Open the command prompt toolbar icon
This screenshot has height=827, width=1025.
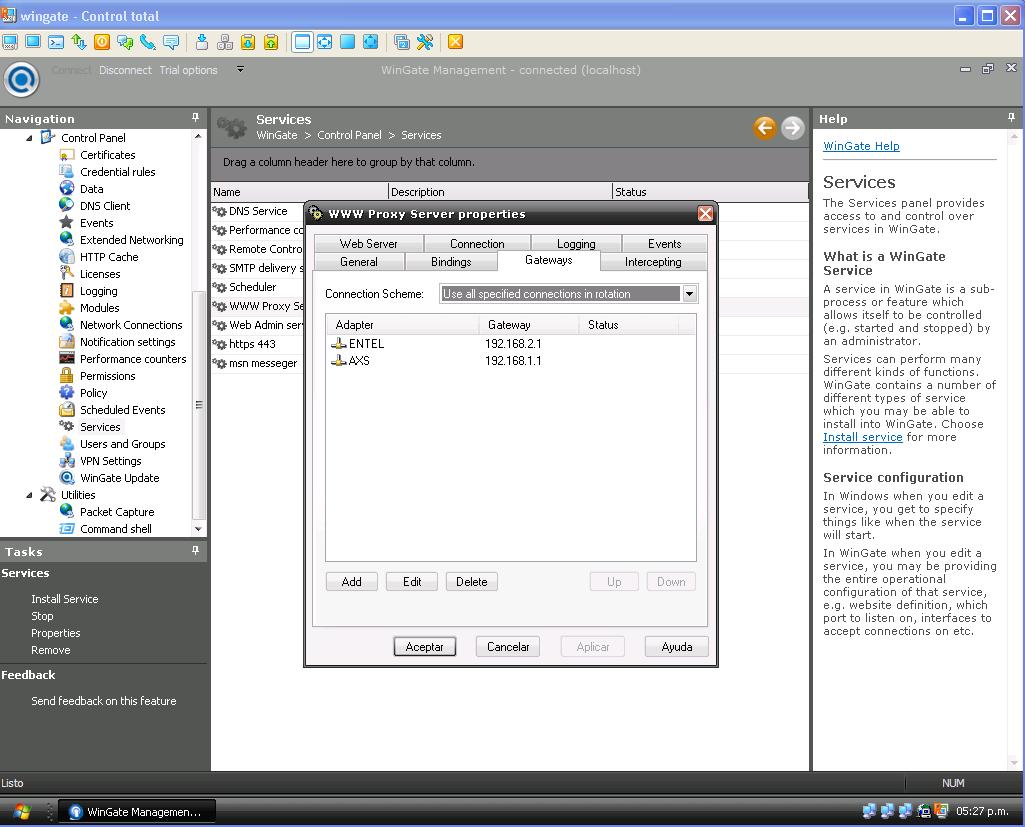[56, 42]
